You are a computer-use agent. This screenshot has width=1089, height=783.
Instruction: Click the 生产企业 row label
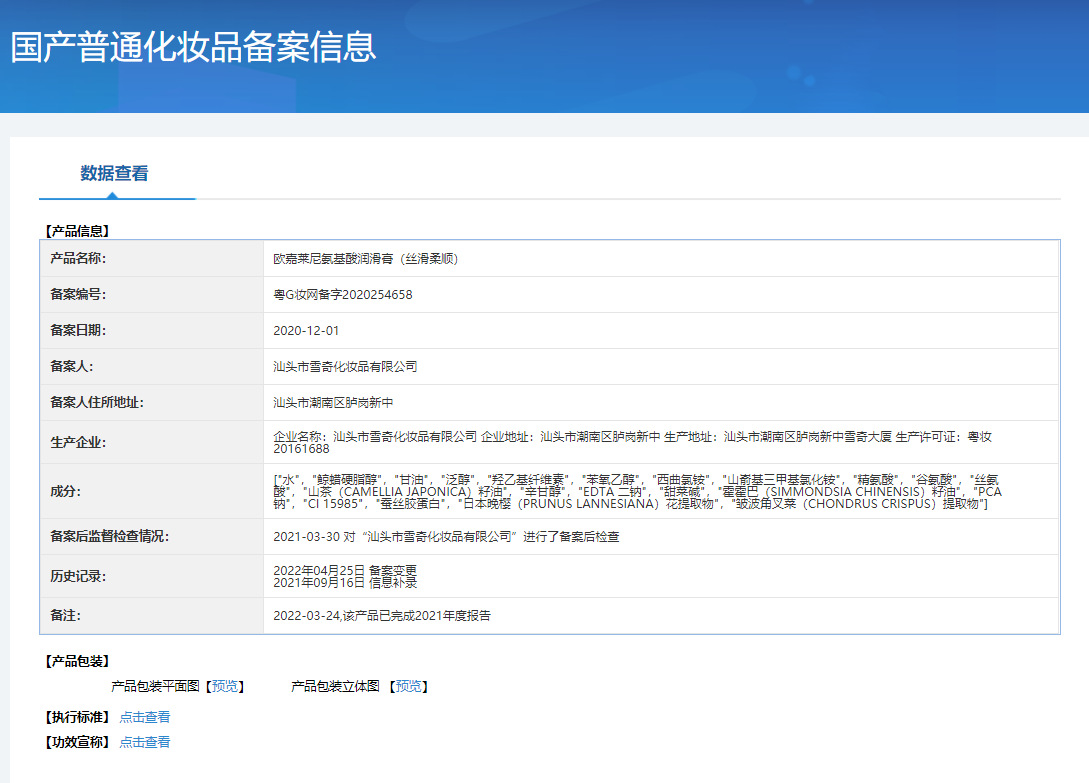[78, 443]
